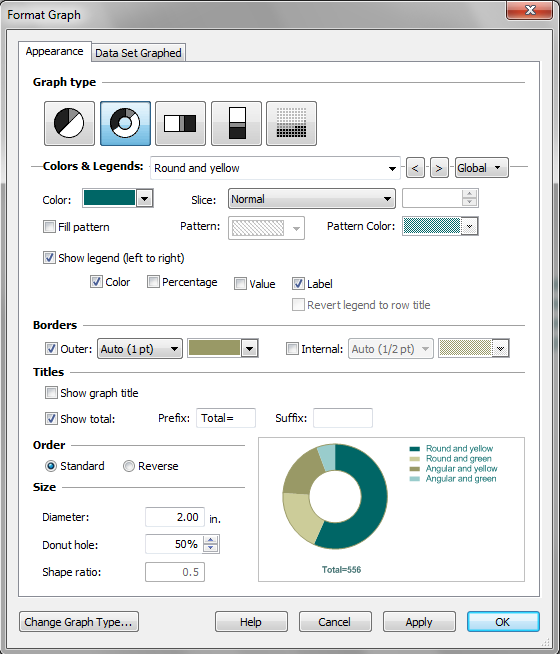Image resolution: width=560 pixels, height=654 pixels.
Task: Open the Slice Normal dropdown
Action: [x=312, y=199]
